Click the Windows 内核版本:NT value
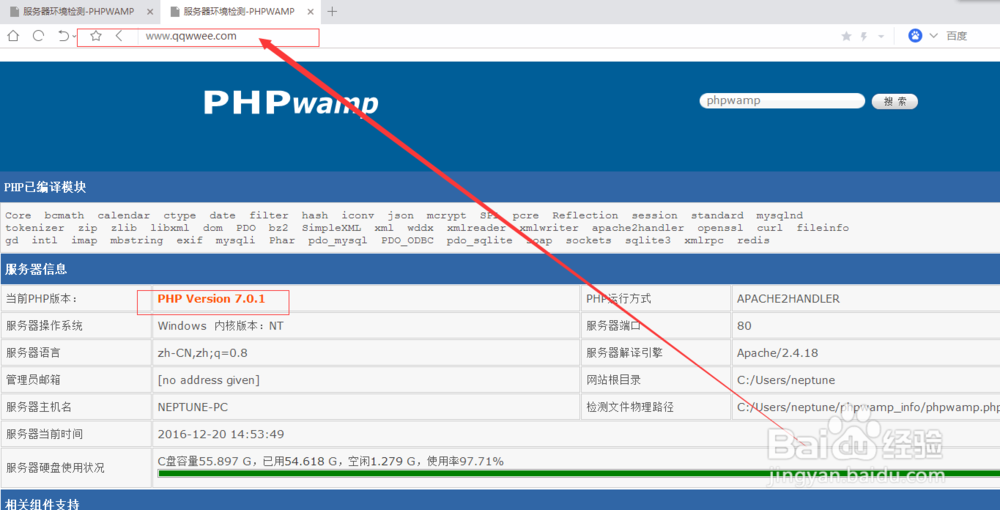The height and width of the screenshot is (510, 1000). tap(221, 326)
